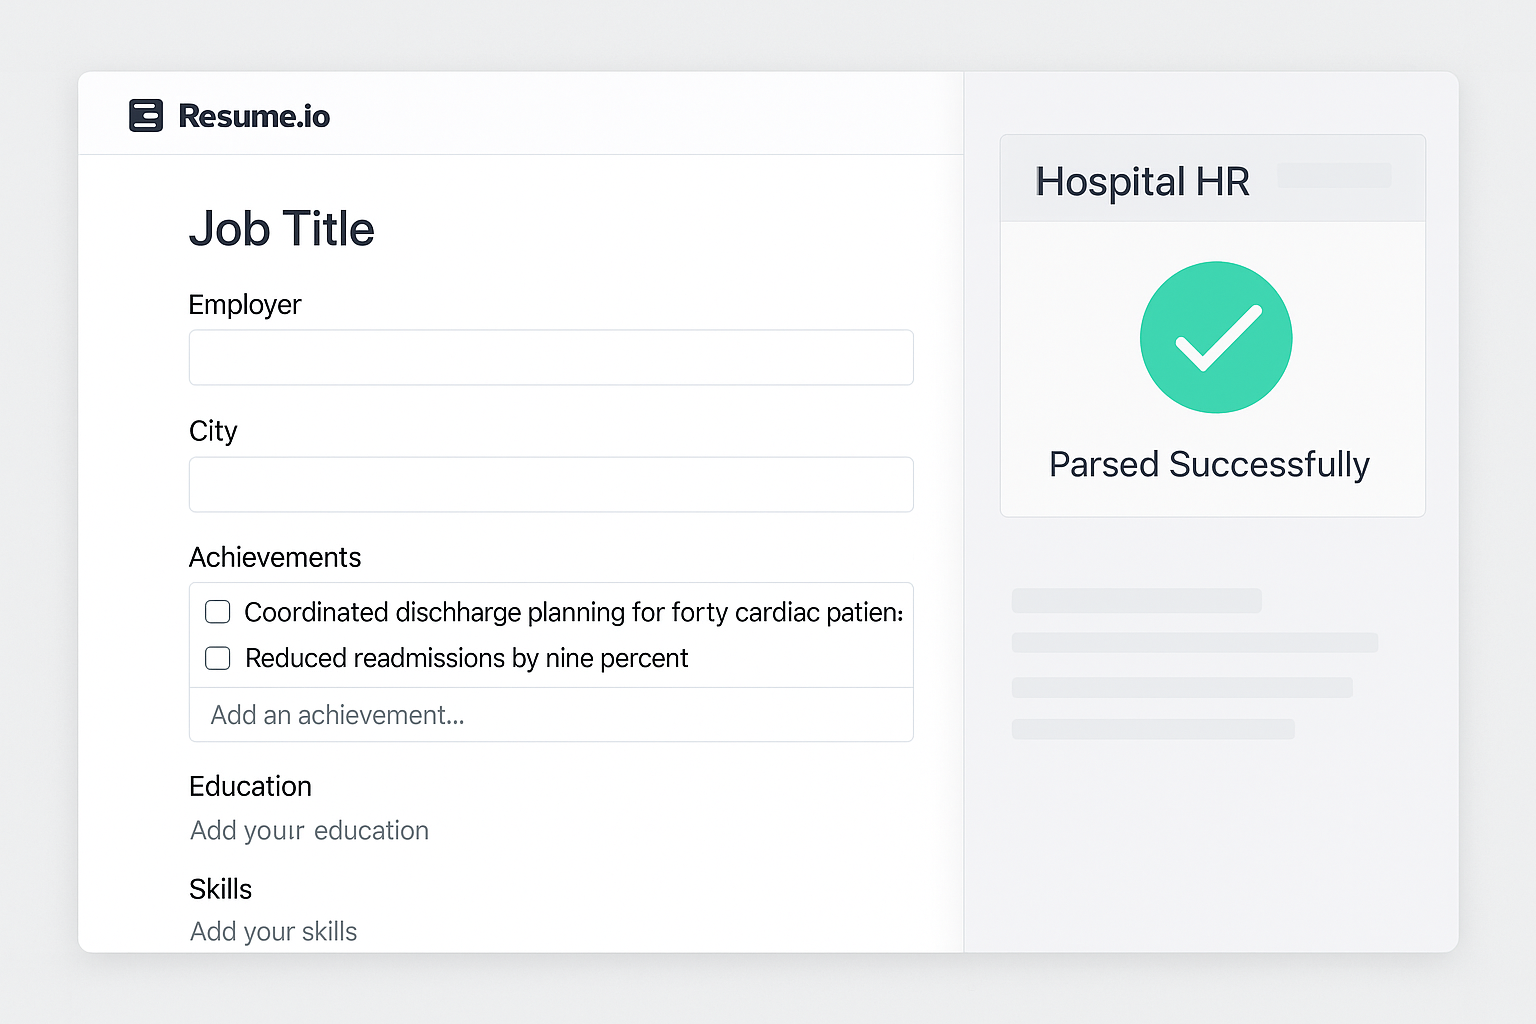Click the Achievements field label
This screenshot has height=1024, width=1536.
click(275, 557)
